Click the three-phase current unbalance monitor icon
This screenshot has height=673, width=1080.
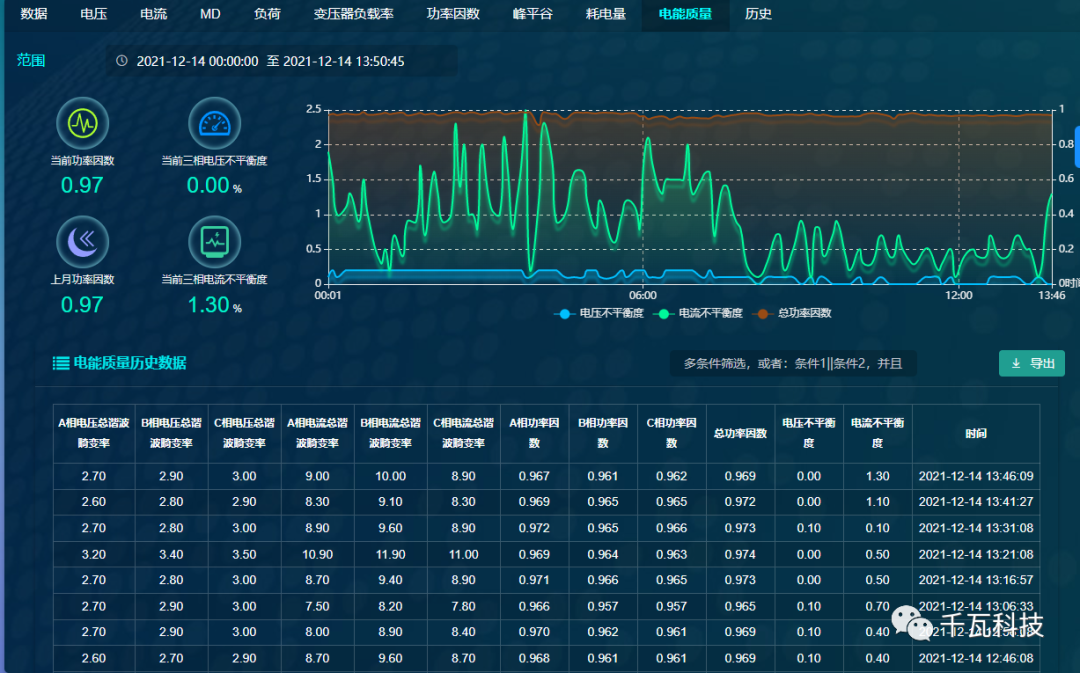(x=215, y=240)
